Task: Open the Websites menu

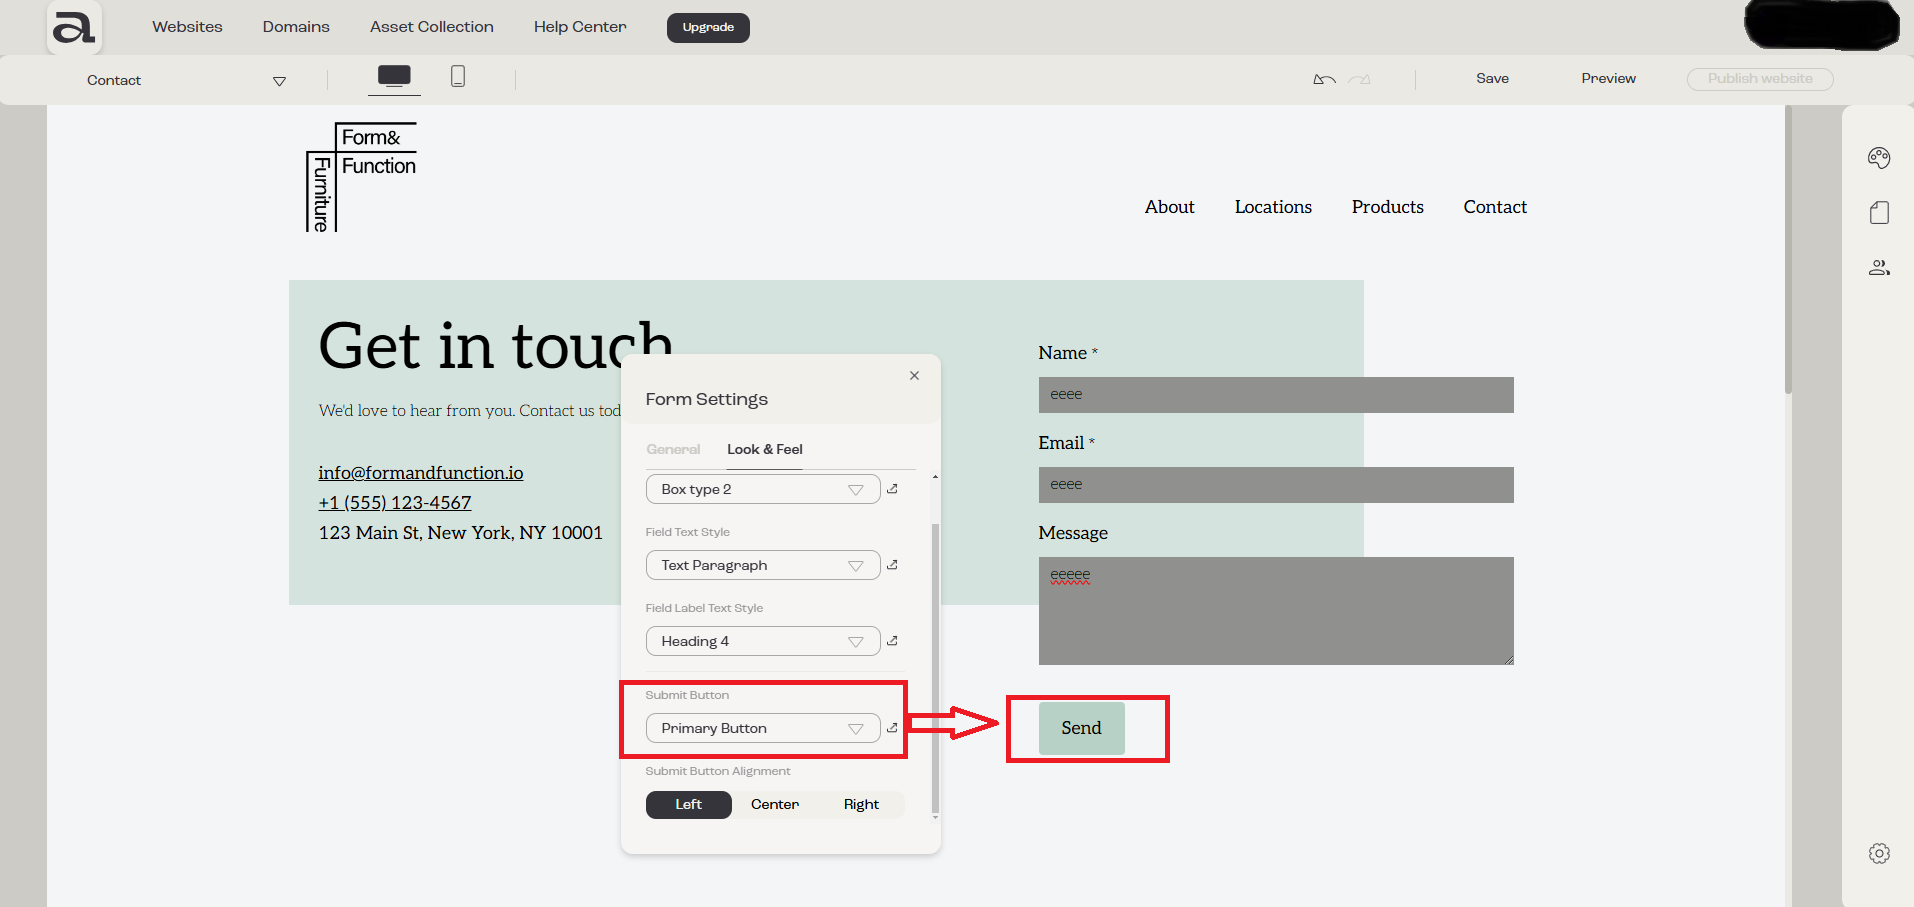Action: point(187,27)
